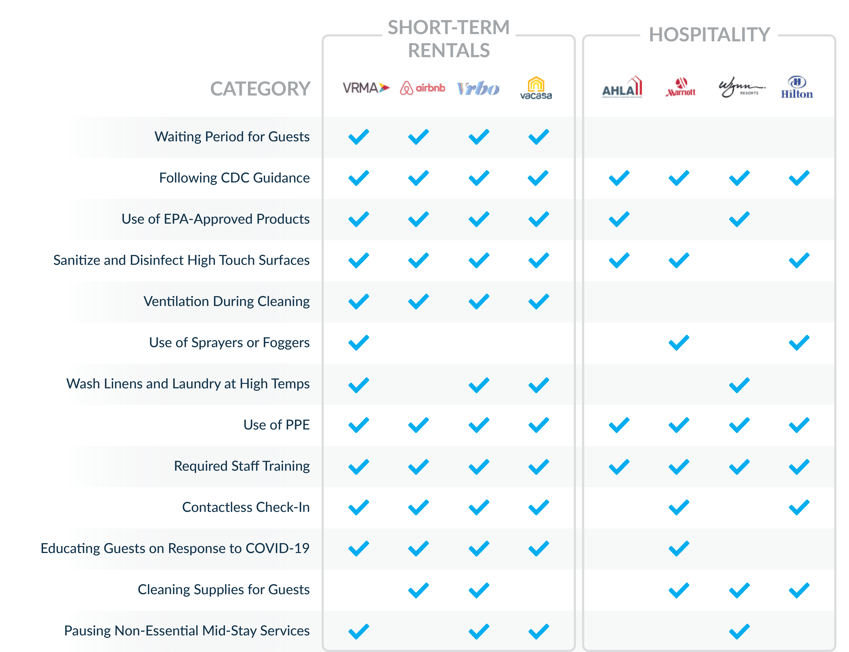Click Wynn checkmark for Wash Linens at High Temps

(739, 385)
